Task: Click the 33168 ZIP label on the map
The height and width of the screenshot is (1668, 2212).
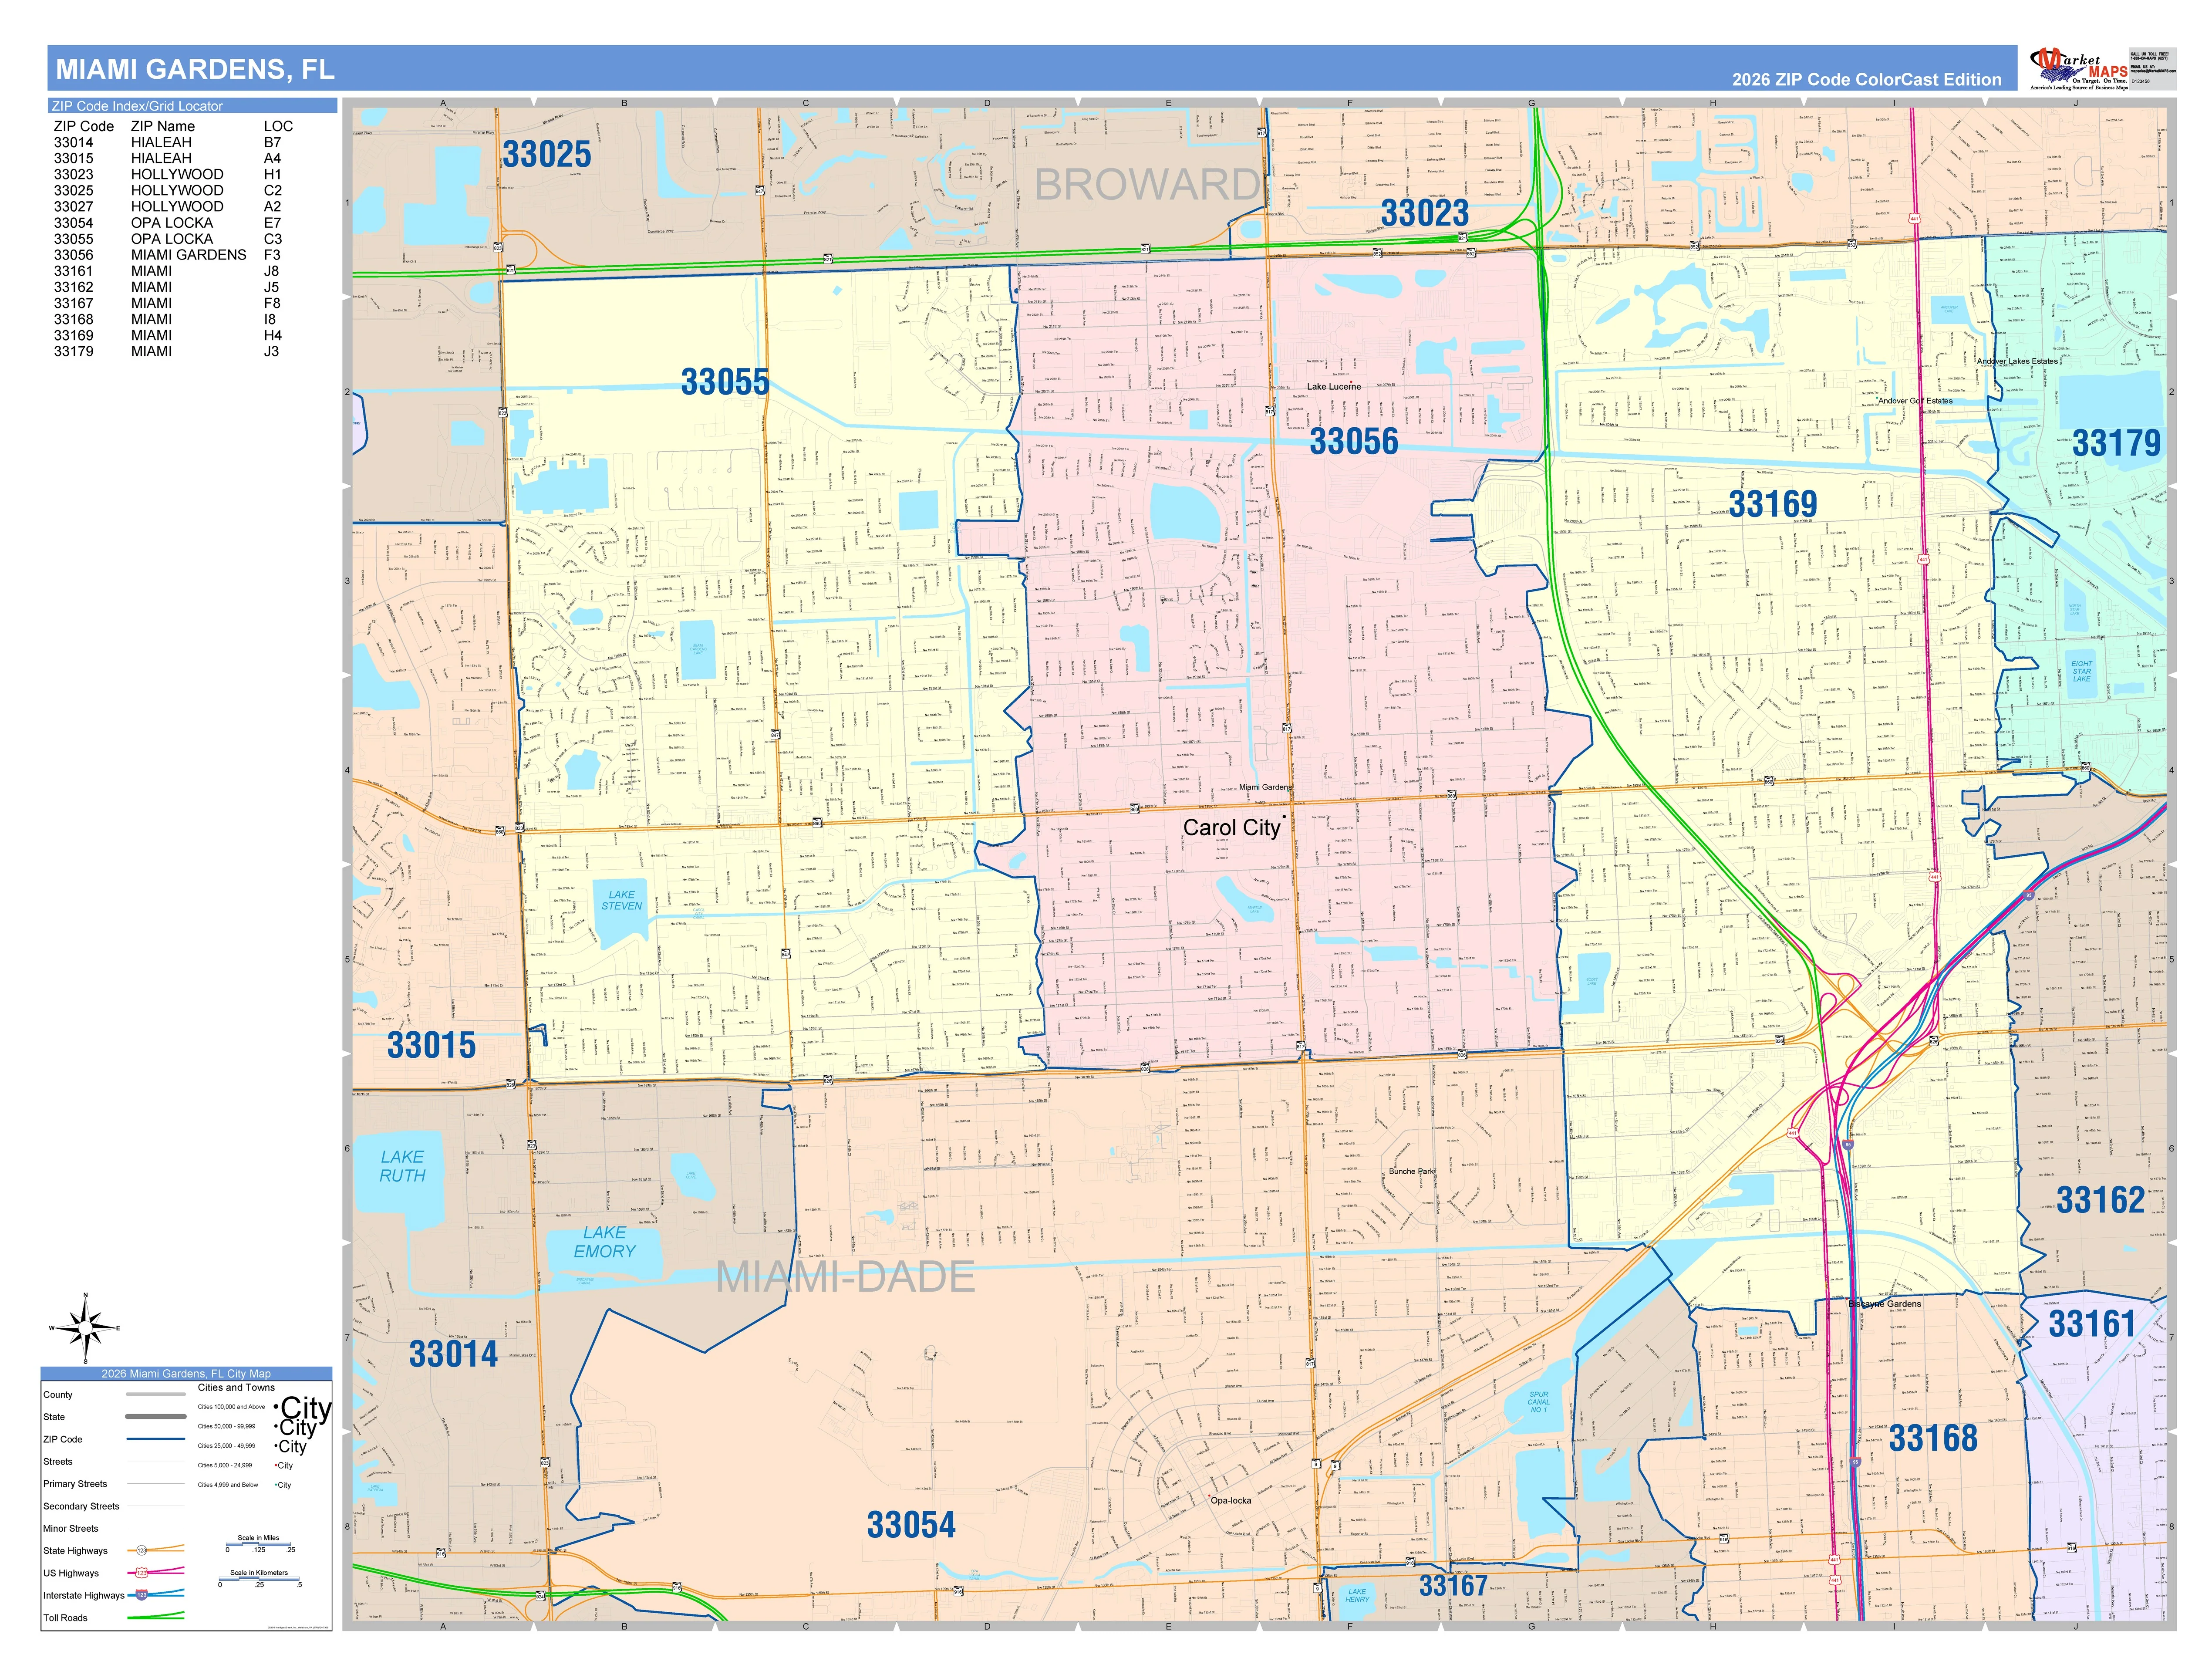Action: (x=1933, y=1439)
